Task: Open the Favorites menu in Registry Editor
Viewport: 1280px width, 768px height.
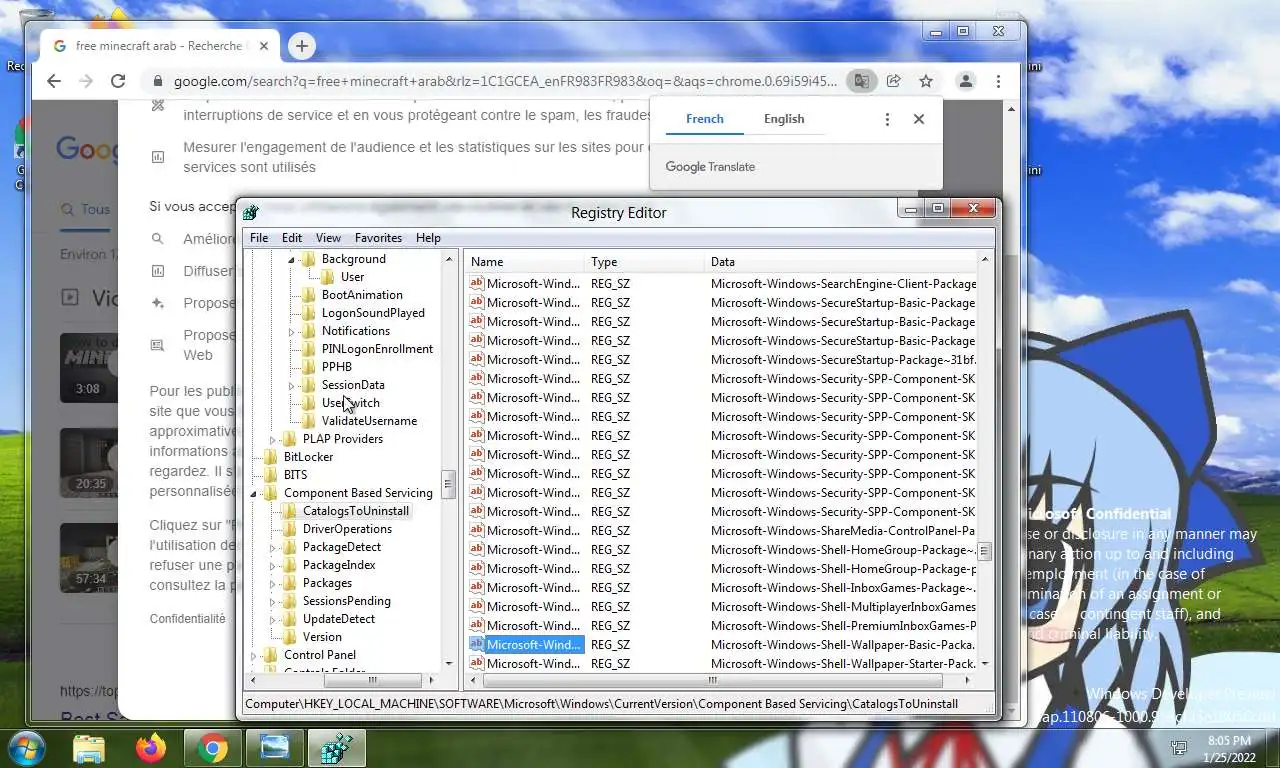Action: [x=378, y=238]
